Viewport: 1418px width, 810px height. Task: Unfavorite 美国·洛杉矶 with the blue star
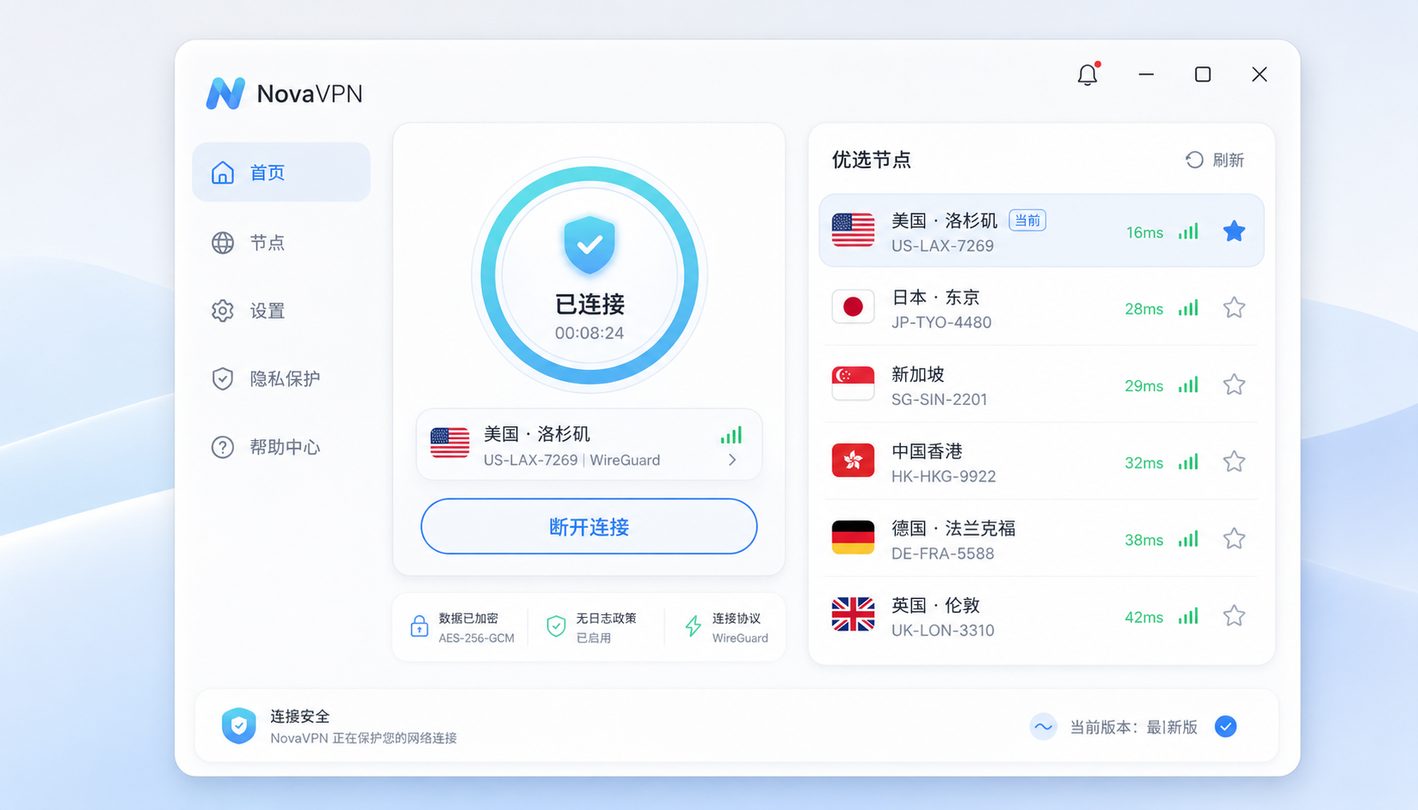coord(1234,231)
